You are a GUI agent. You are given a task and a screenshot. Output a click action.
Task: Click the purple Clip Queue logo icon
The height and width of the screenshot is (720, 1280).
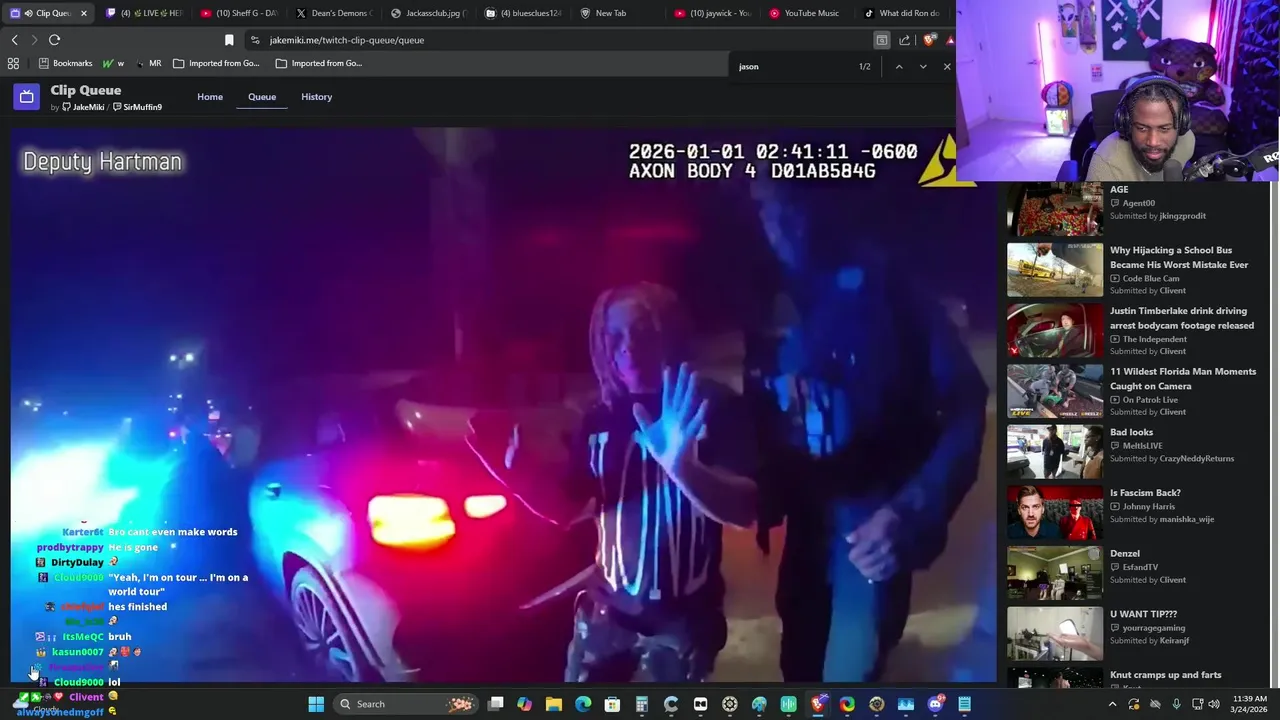[27, 97]
